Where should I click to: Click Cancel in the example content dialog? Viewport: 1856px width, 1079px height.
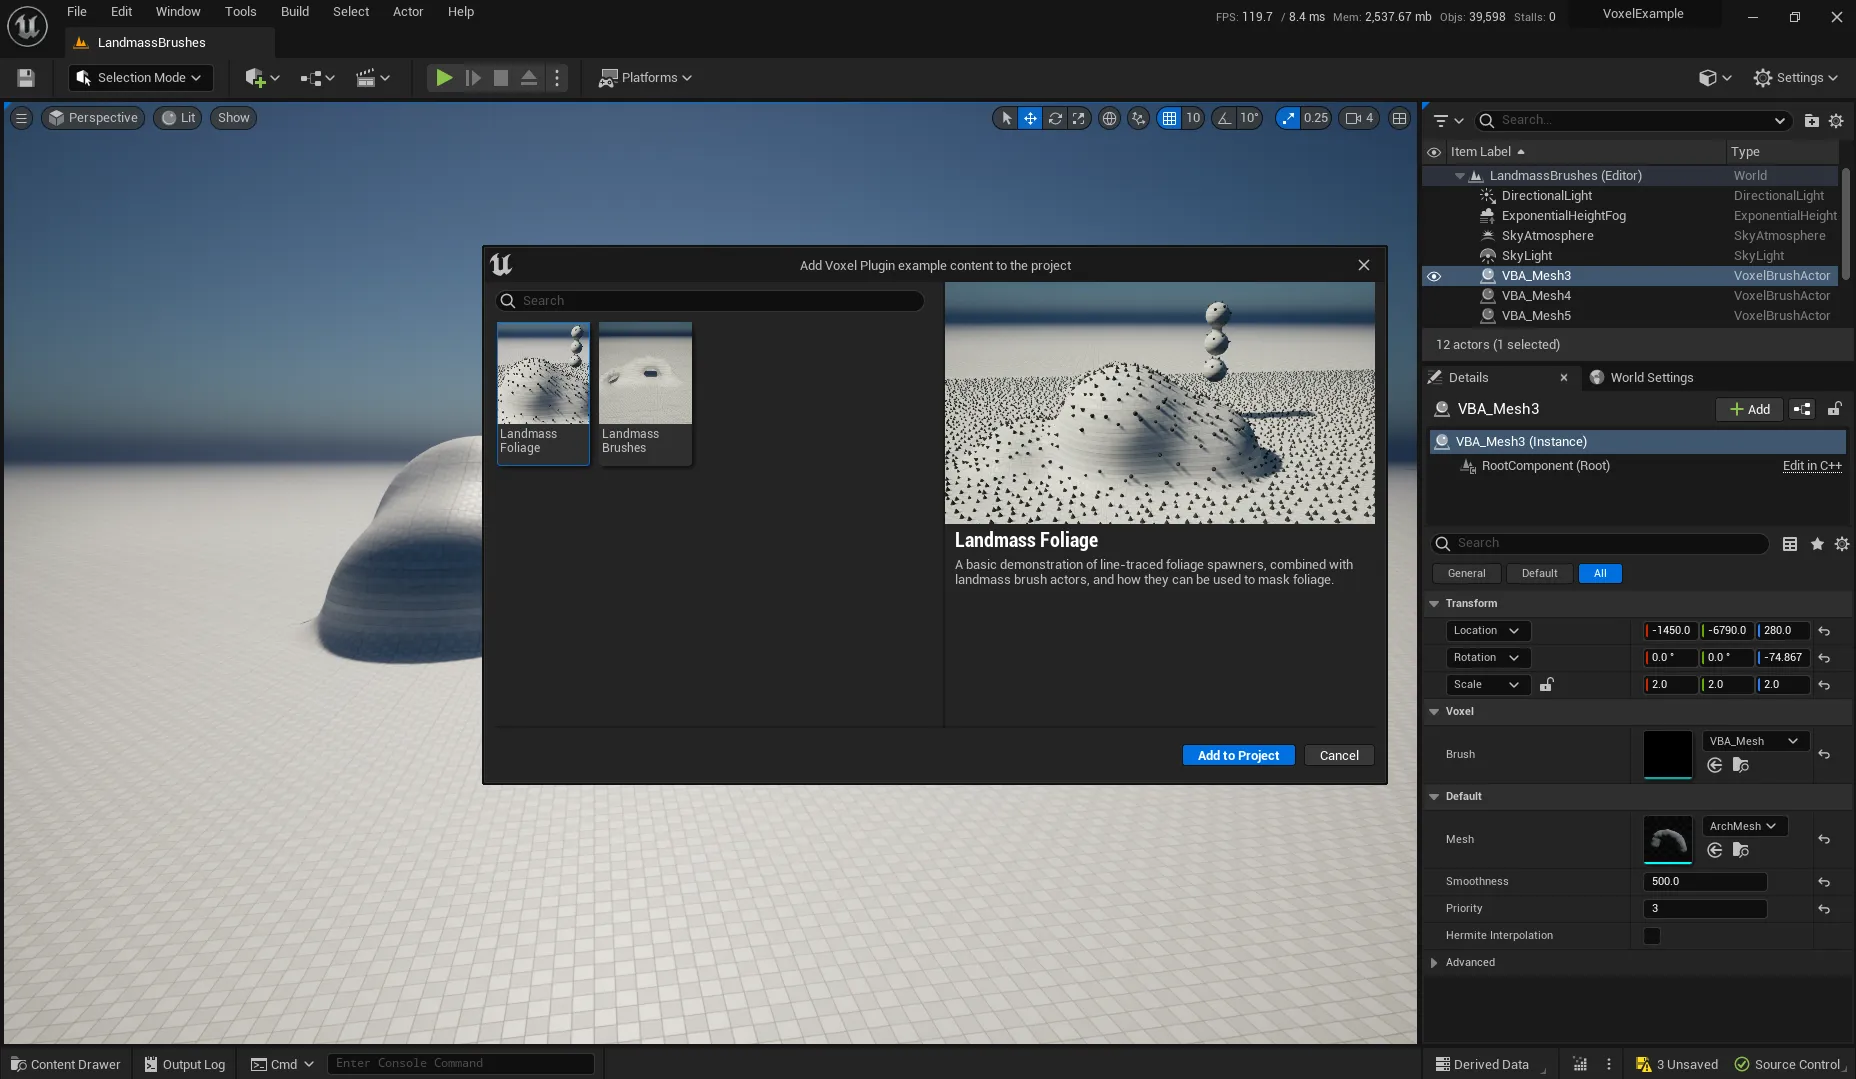[1338, 756]
